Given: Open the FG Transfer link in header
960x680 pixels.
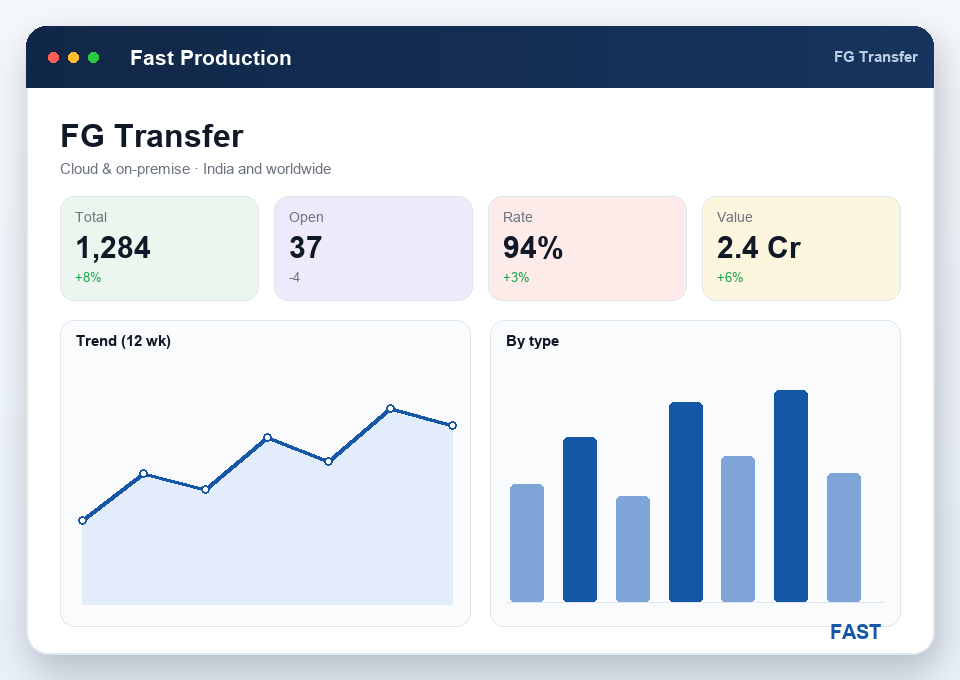Looking at the screenshot, I should point(876,57).
